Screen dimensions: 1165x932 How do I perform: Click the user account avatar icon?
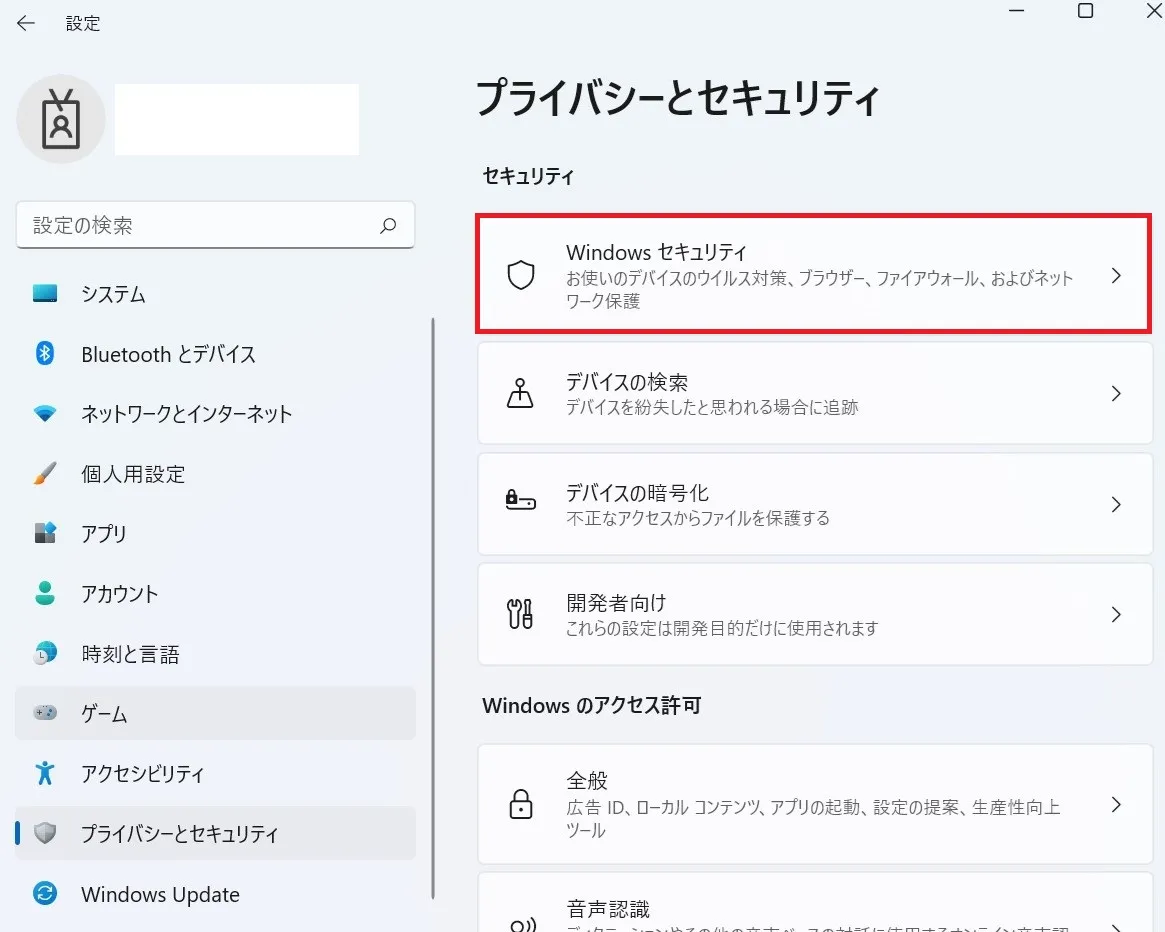coord(61,119)
